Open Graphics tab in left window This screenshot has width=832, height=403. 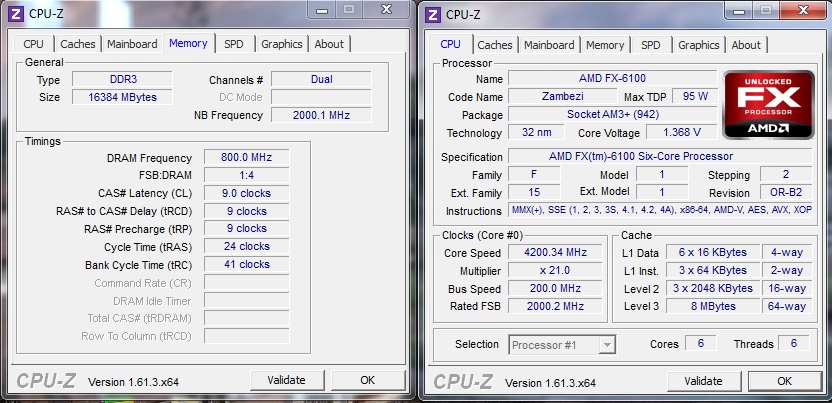click(282, 44)
